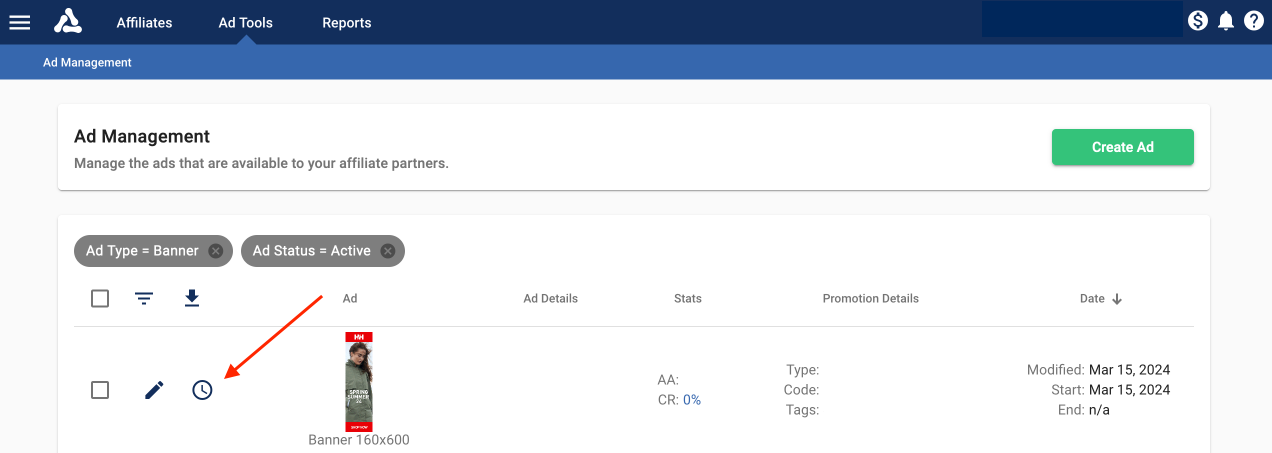Click the company logo icon

coord(68,21)
